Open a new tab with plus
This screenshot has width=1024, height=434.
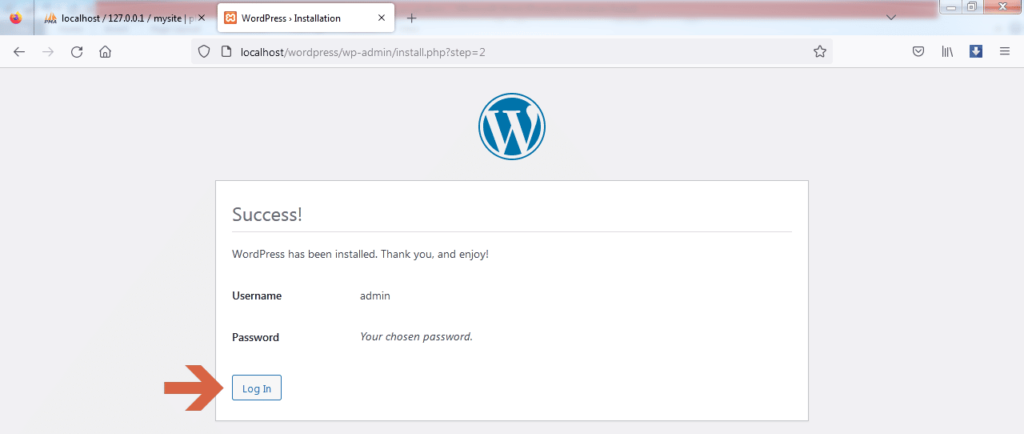click(411, 18)
